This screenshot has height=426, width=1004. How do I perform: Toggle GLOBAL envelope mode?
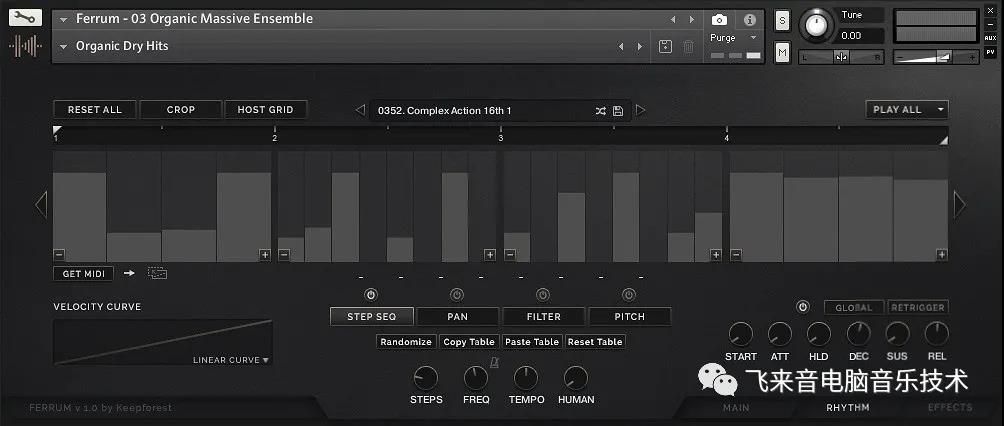point(854,307)
